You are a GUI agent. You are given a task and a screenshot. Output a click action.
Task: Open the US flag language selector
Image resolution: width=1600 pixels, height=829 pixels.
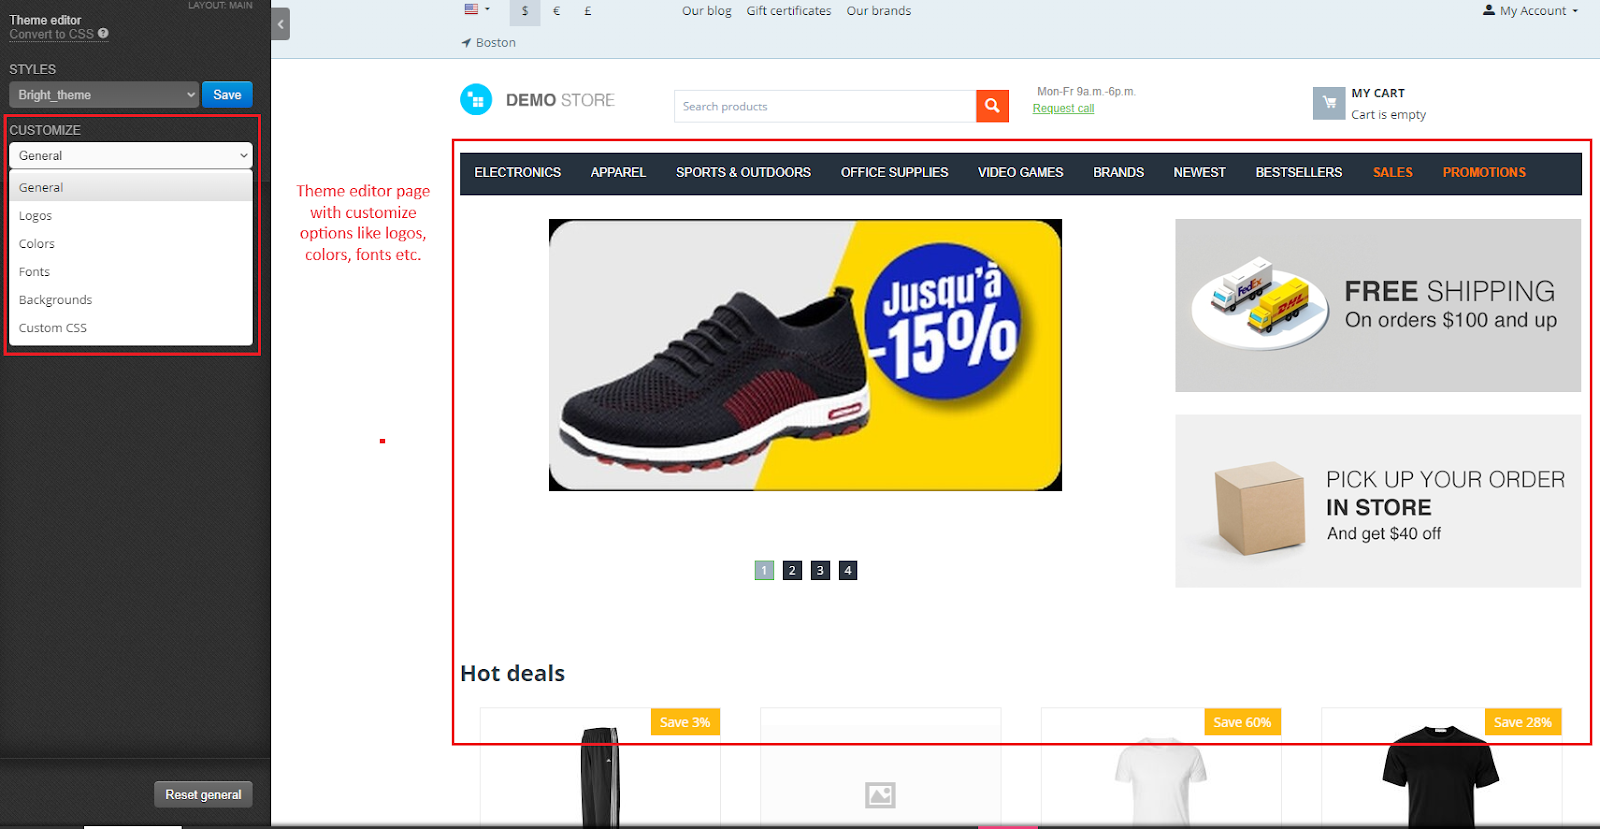(477, 9)
